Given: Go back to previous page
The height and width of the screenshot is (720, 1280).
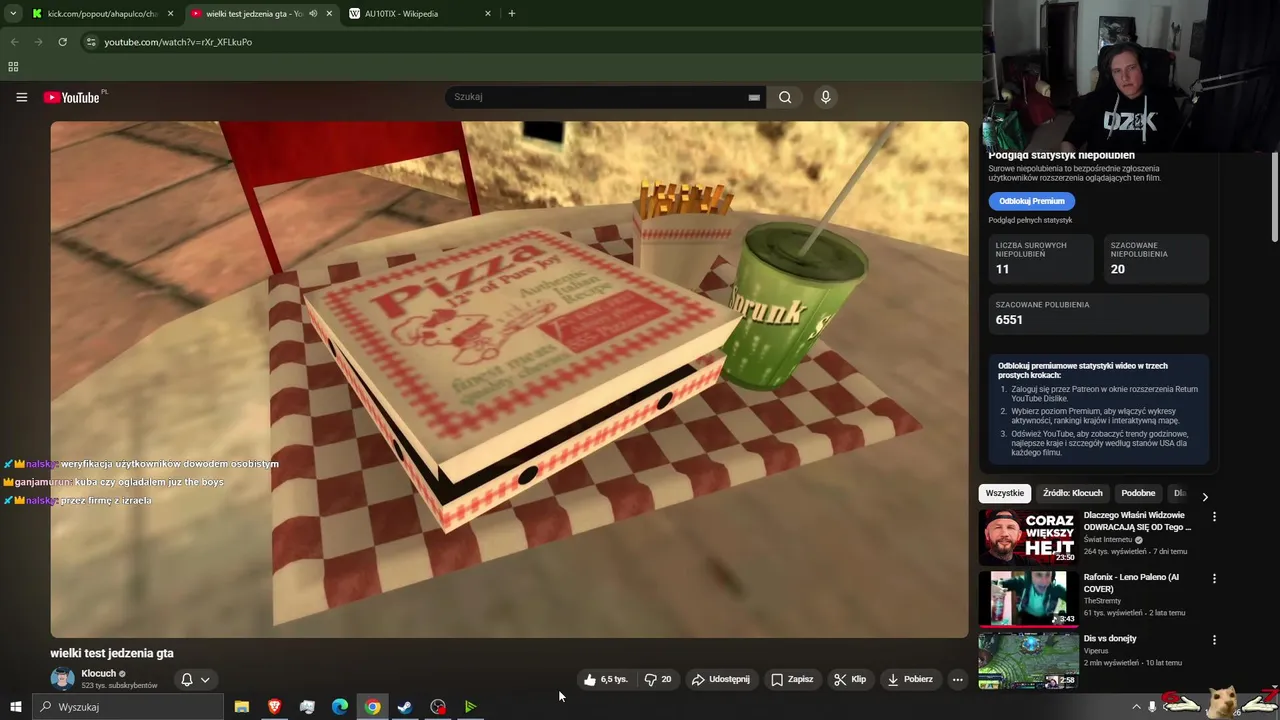Looking at the screenshot, I should (14, 42).
